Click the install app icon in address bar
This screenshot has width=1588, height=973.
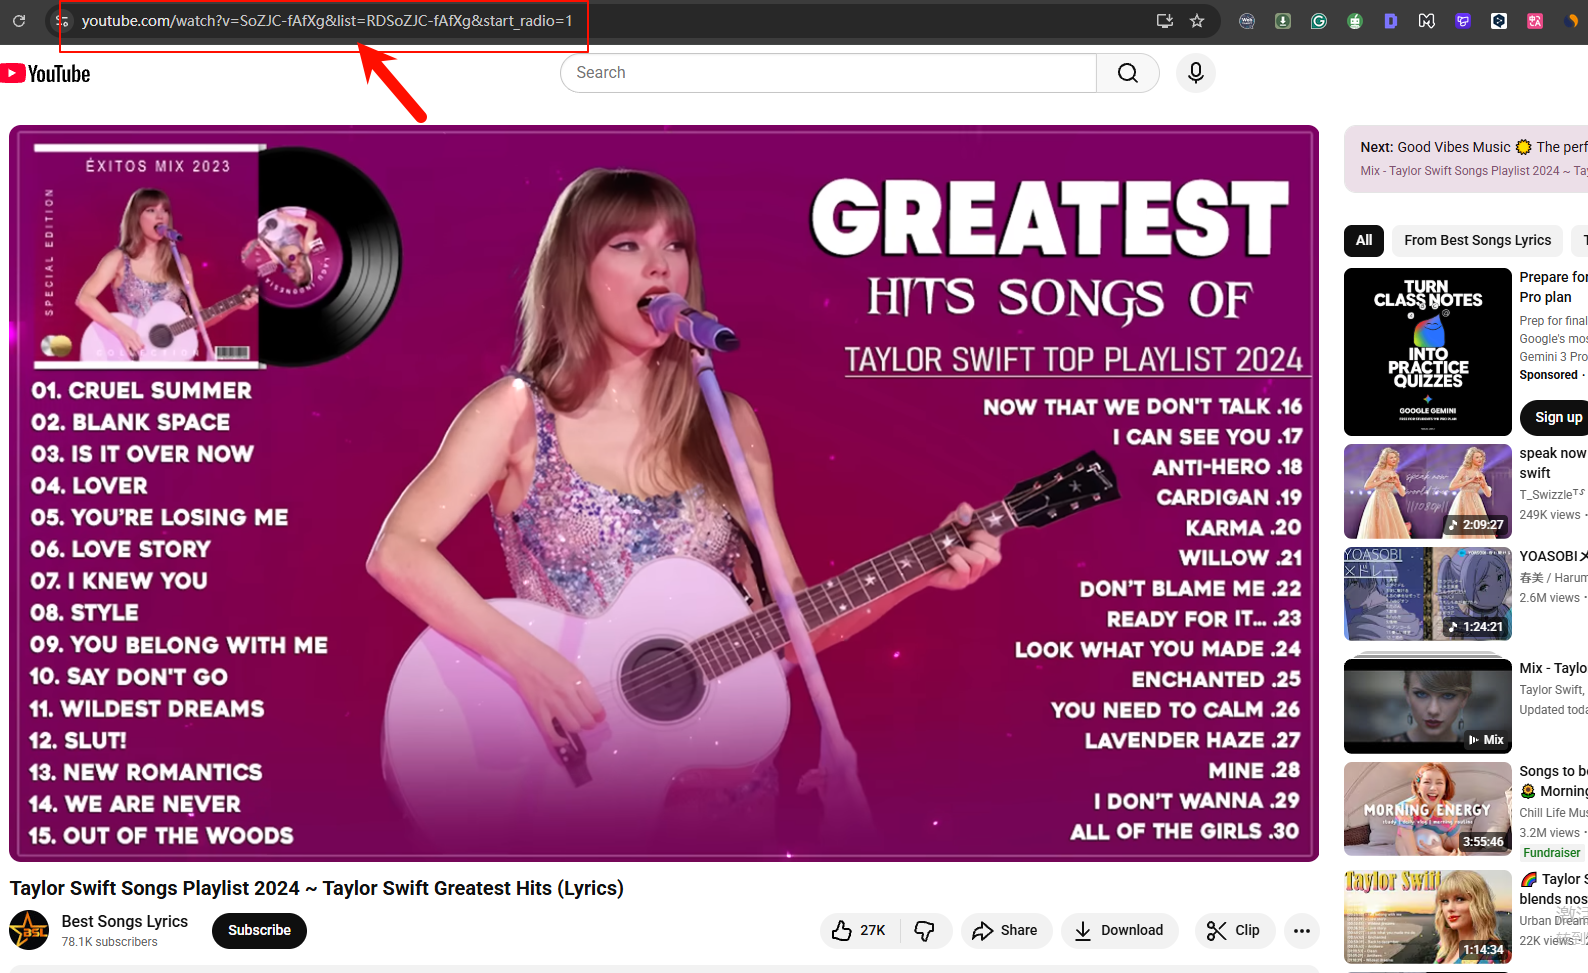[x=1165, y=20]
